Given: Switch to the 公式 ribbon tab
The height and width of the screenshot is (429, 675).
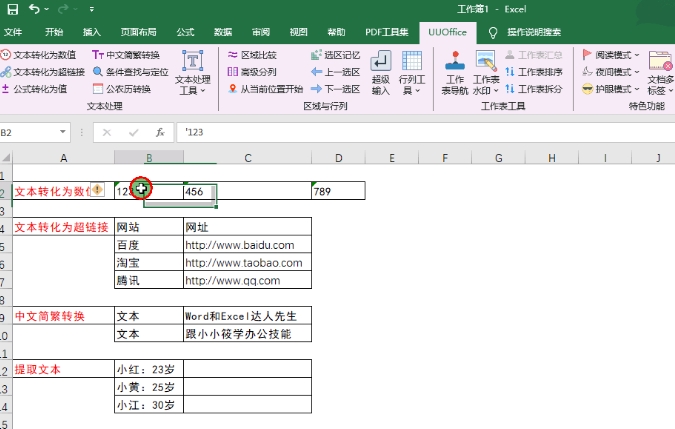Looking at the screenshot, I should (185, 32).
